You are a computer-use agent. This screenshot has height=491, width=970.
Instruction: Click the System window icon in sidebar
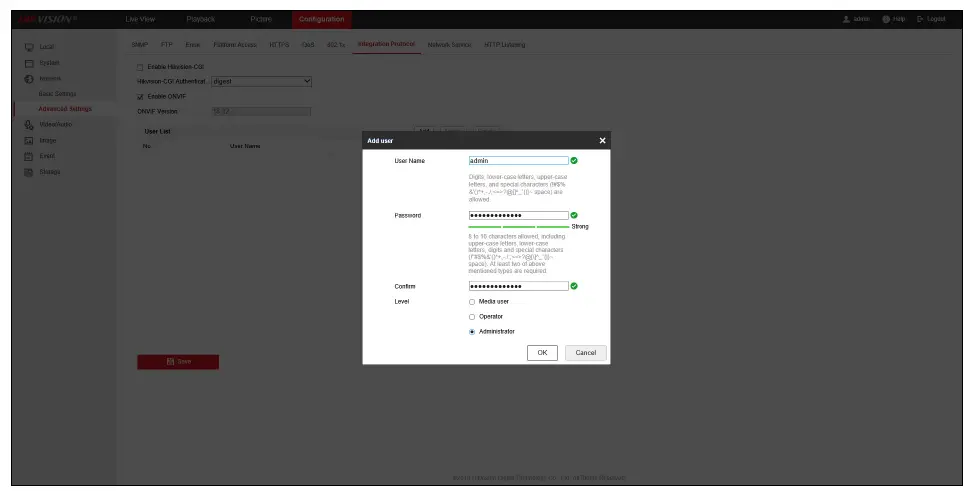point(28,63)
